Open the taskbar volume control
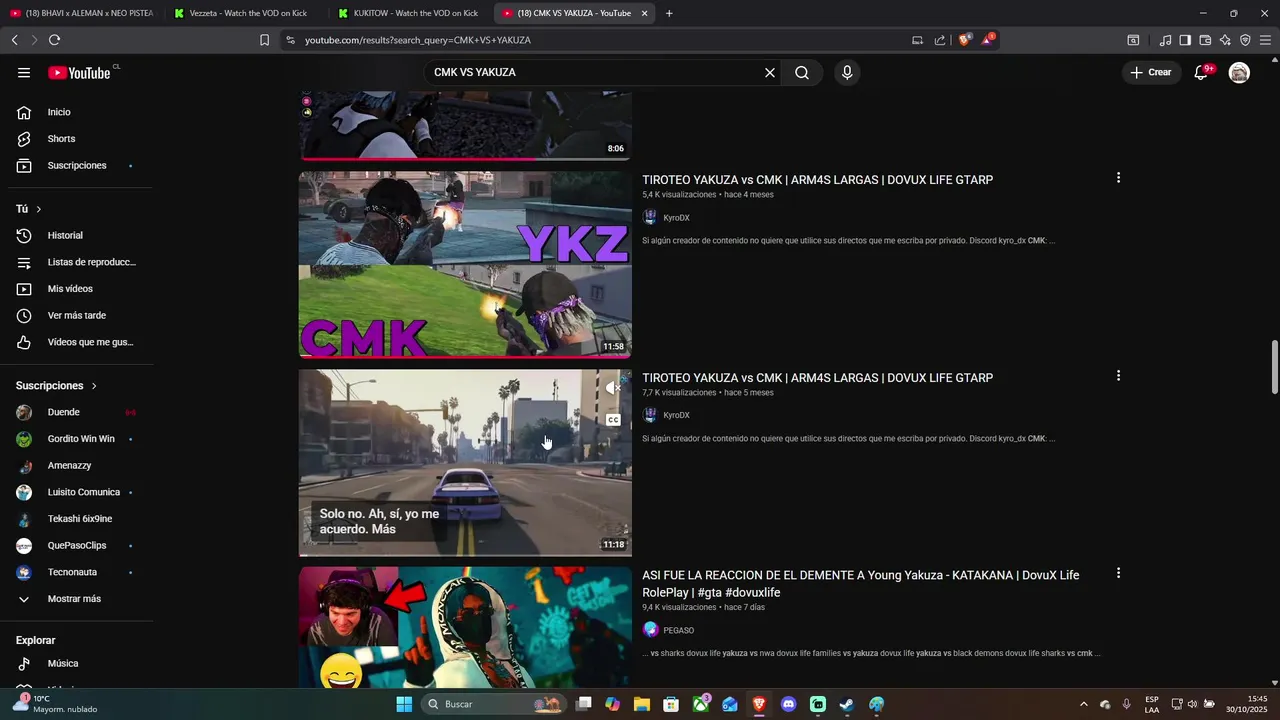1280x720 pixels. point(1192,704)
